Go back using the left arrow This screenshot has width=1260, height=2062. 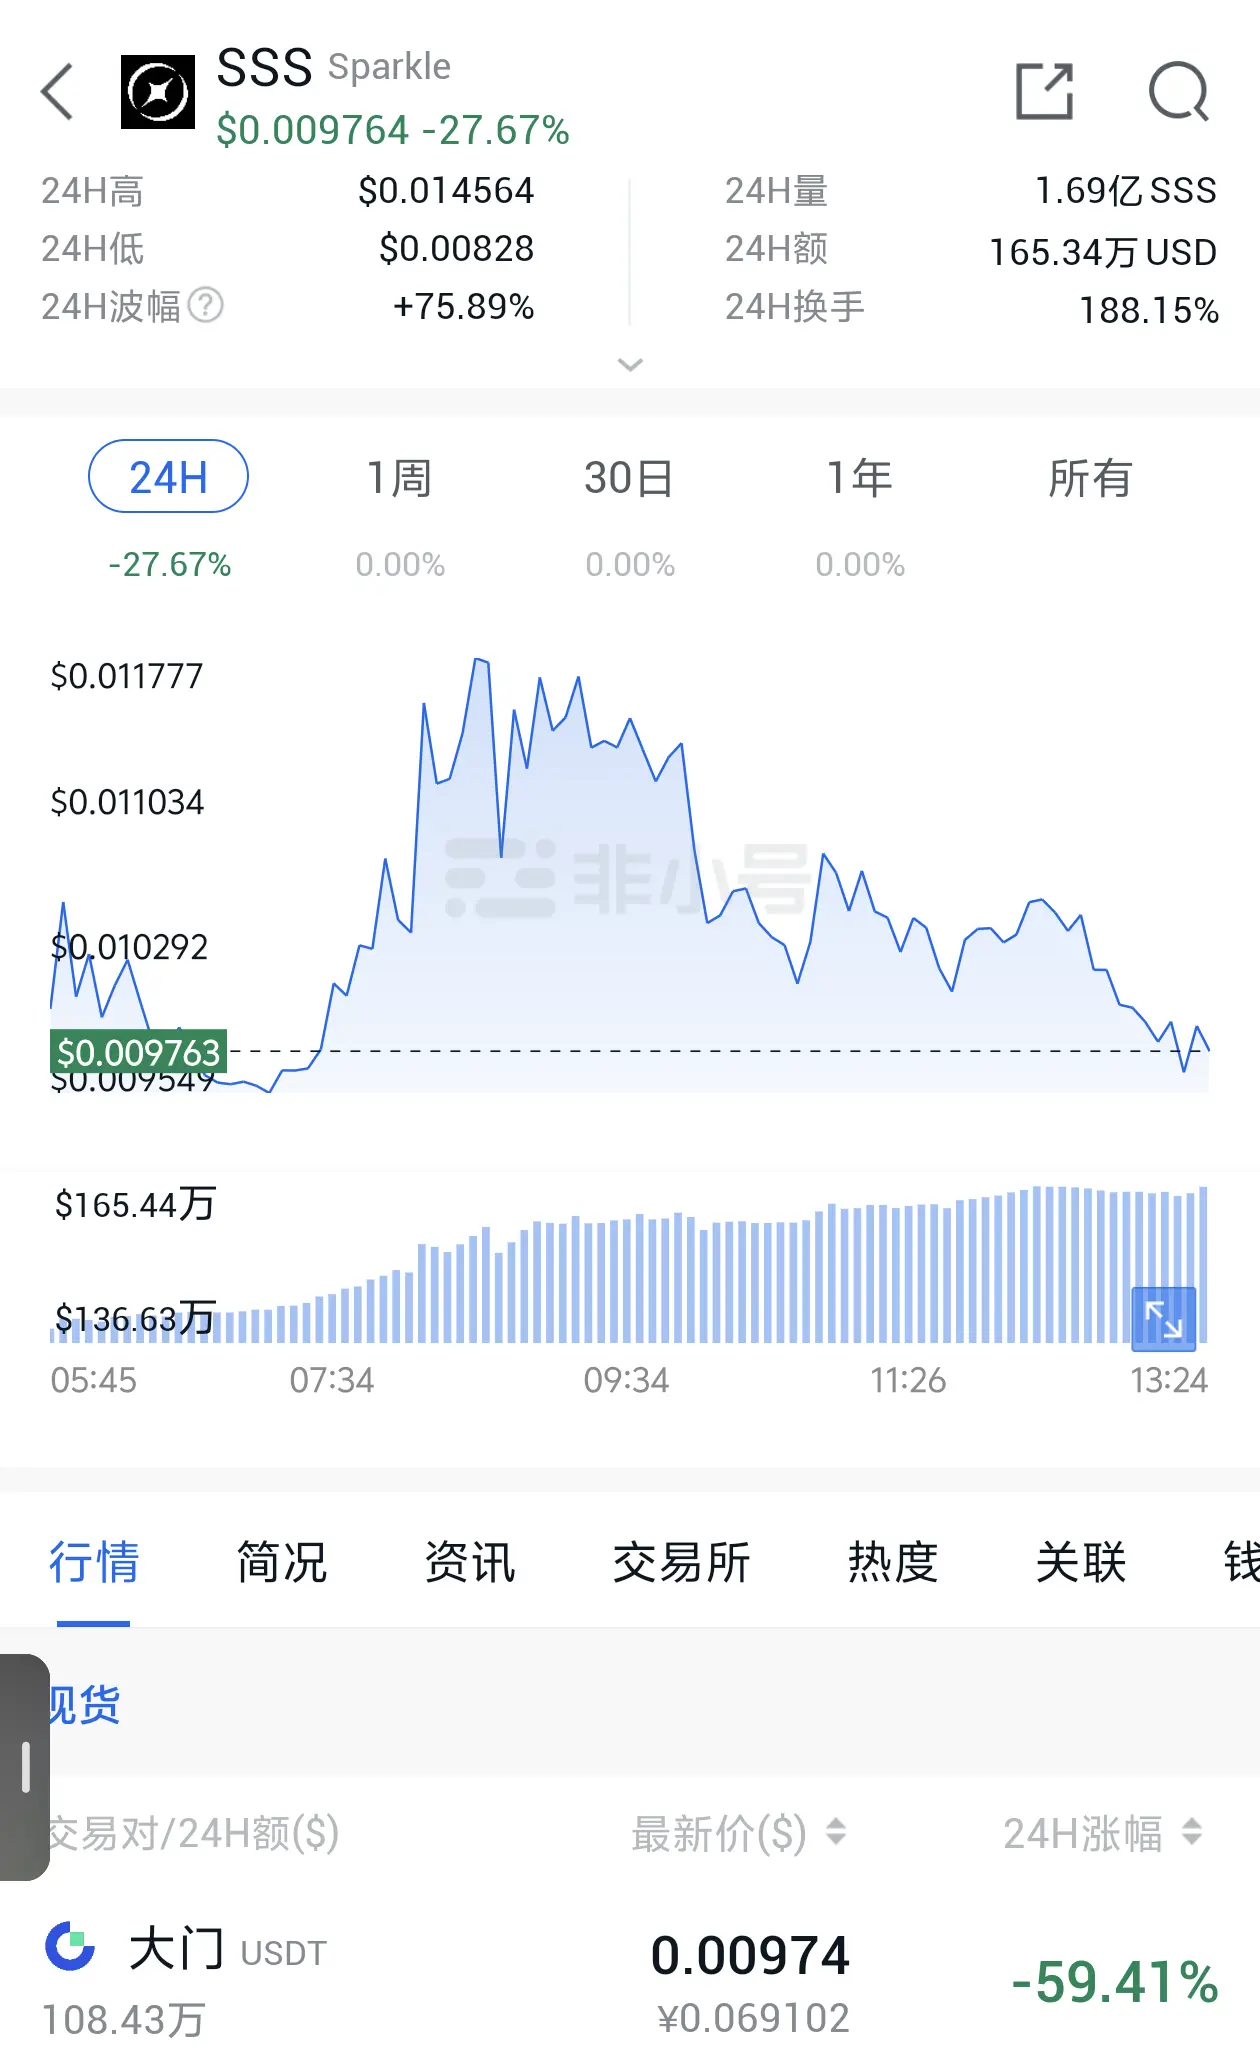click(x=58, y=92)
